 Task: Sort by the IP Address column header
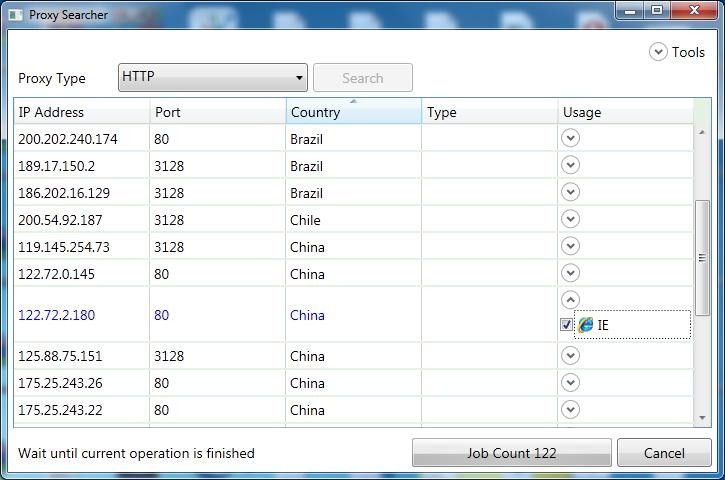pos(81,112)
